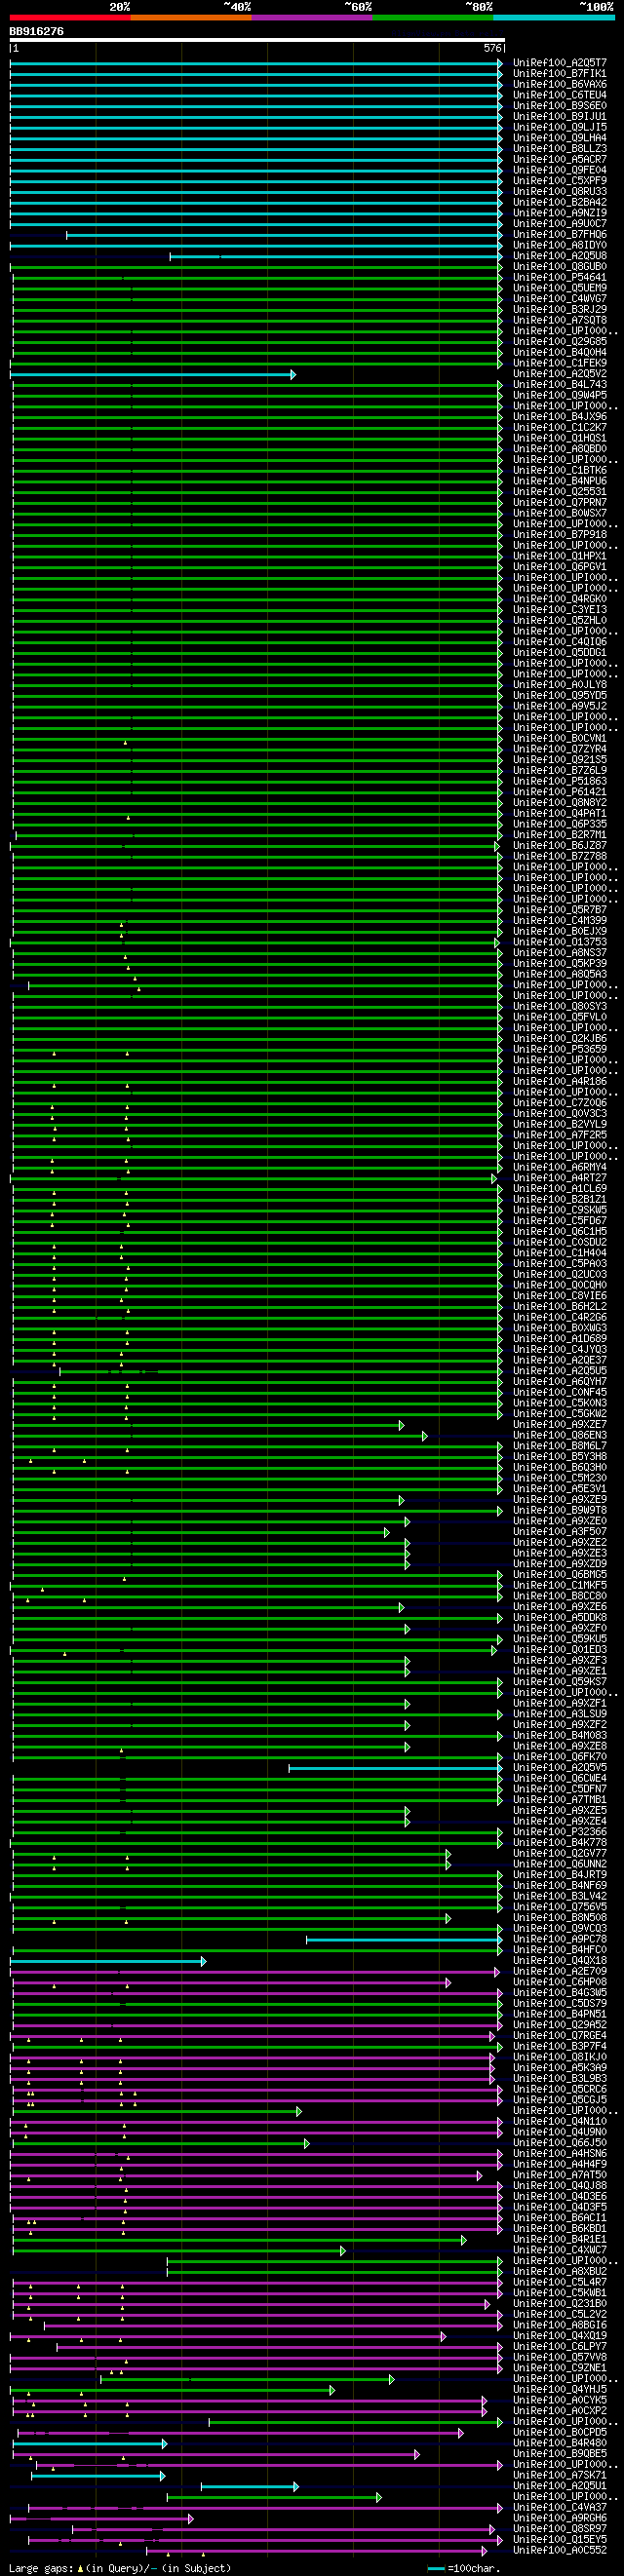This screenshot has width=624, height=2576.
Task: Select the label UniRef100_Q29G85
Action: point(560,342)
